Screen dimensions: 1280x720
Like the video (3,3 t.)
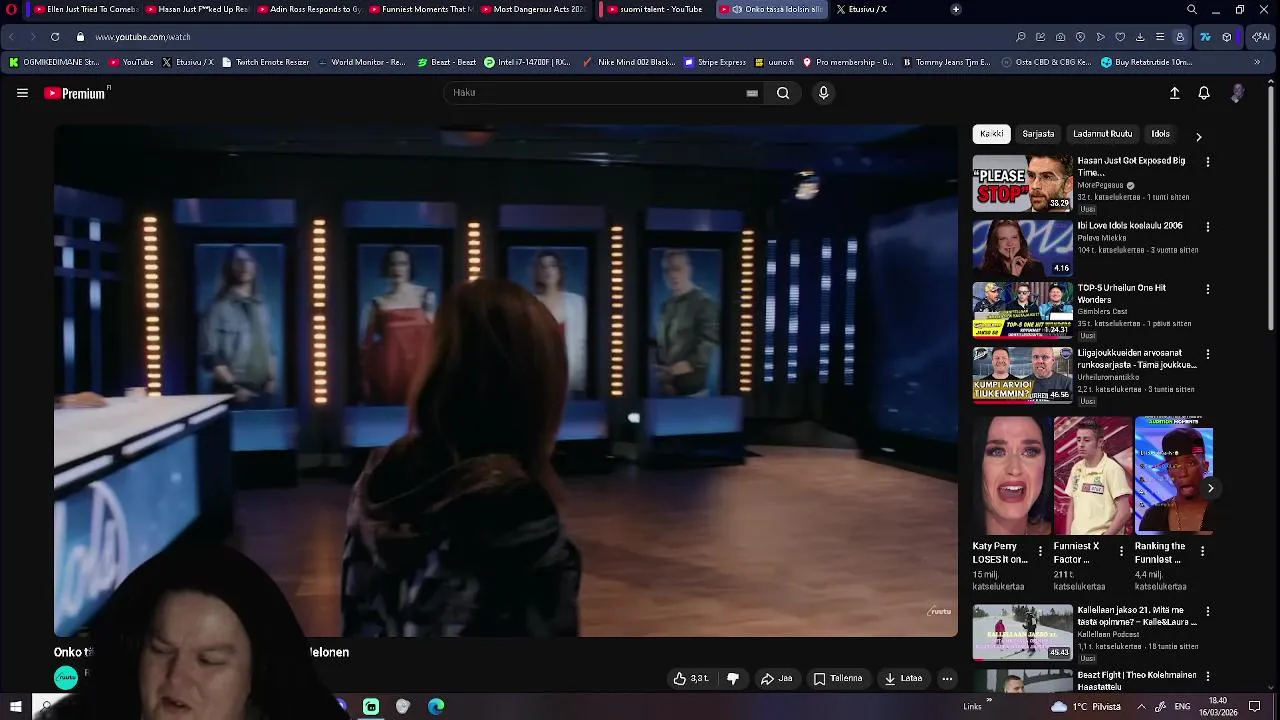(691, 679)
